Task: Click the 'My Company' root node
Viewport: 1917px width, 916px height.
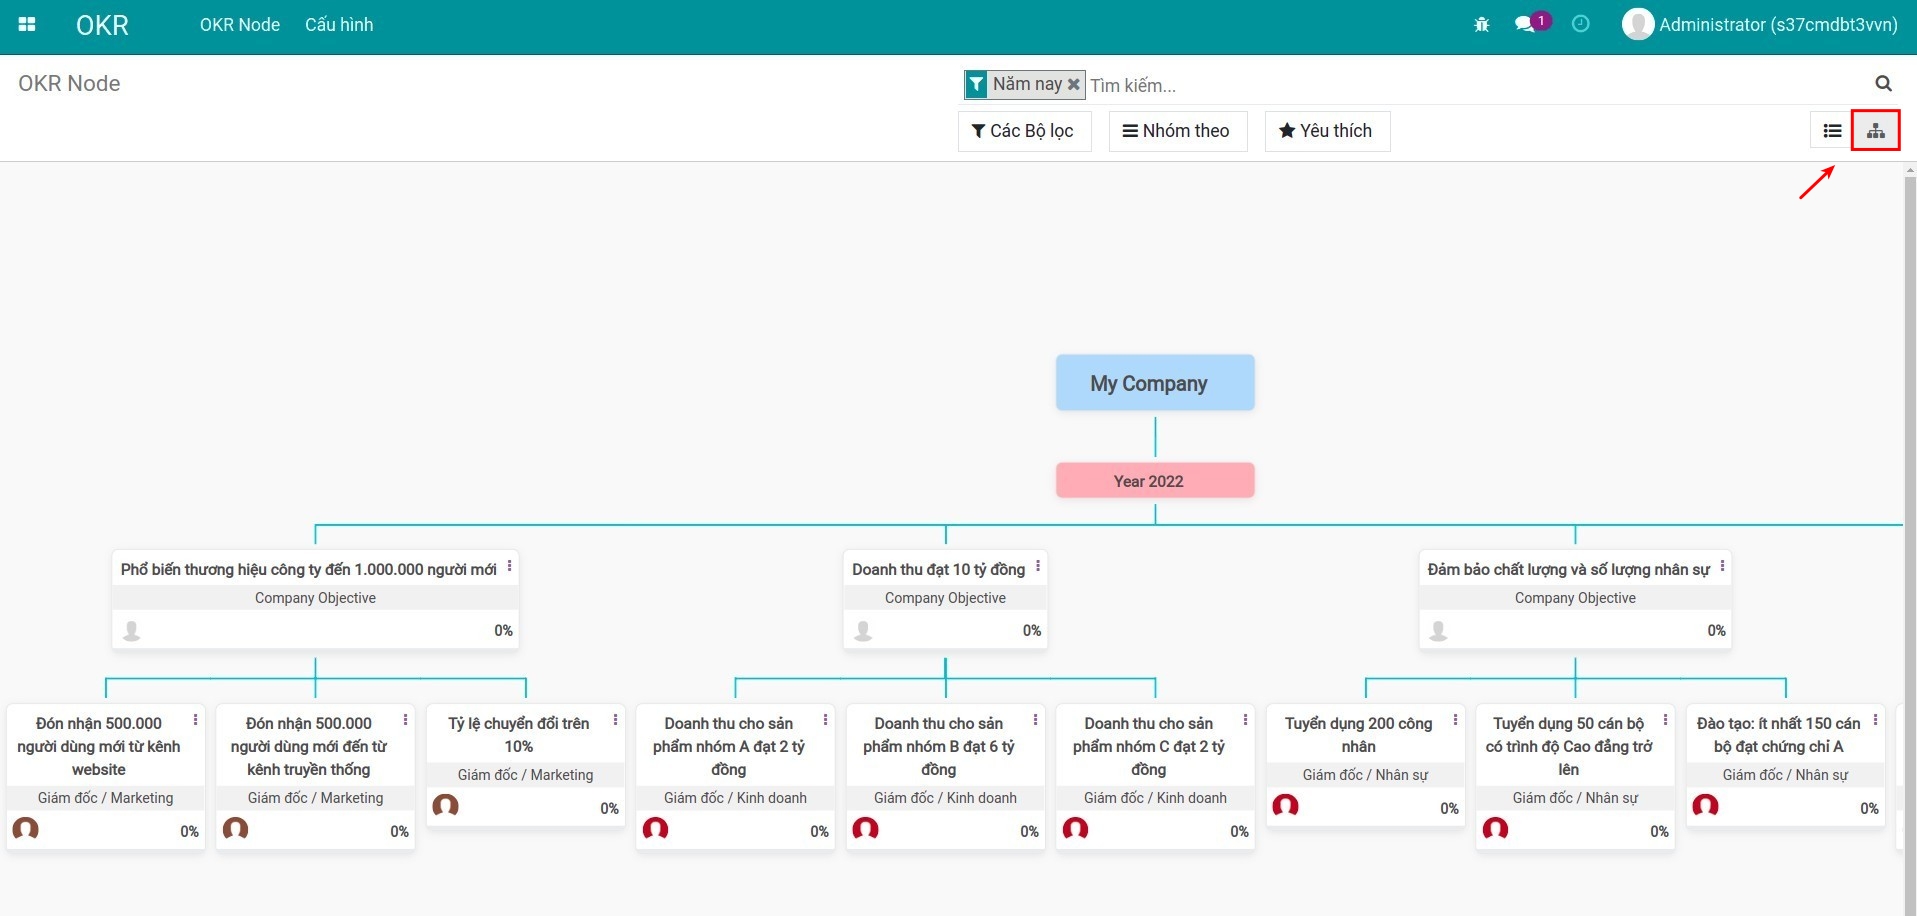Action: click(1154, 383)
